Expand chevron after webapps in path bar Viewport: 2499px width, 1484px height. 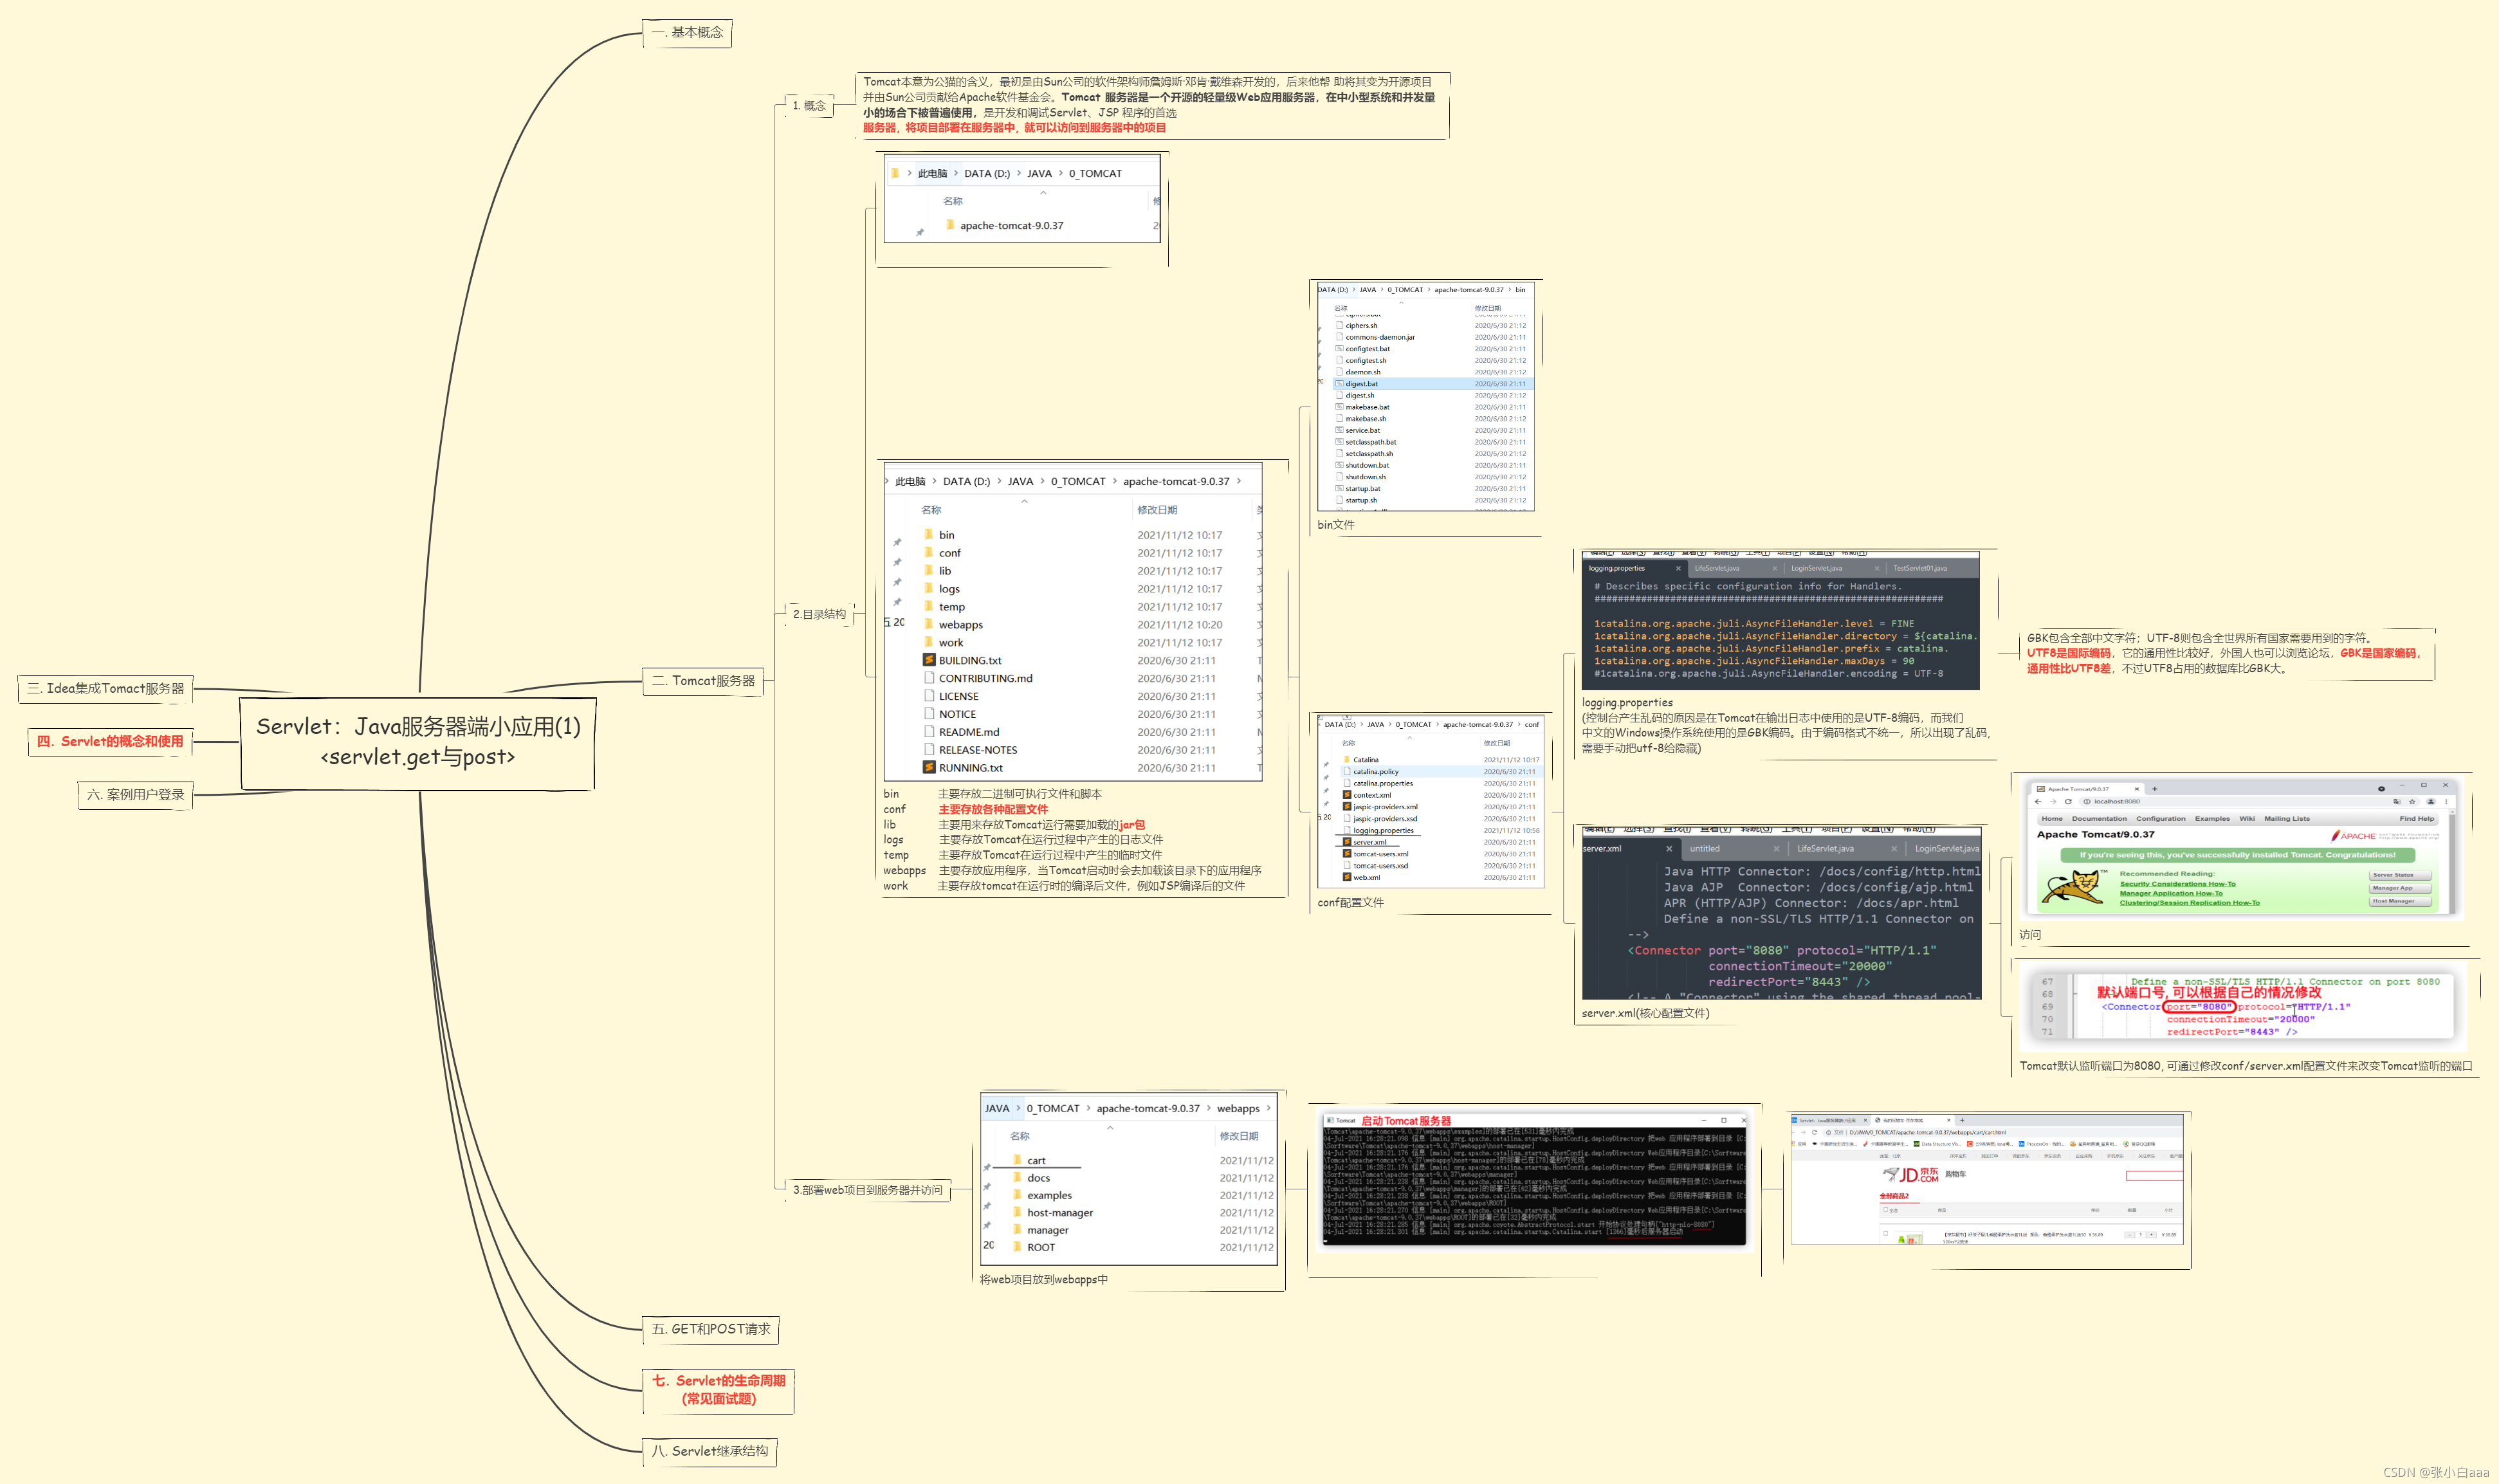coord(1269,1108)
